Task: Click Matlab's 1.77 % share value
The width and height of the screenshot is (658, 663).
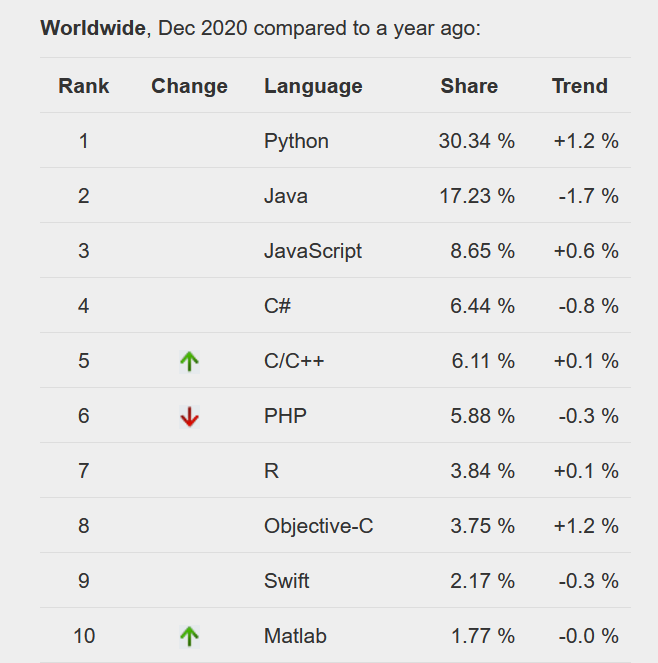Action: pyautogui.click(x=482, y=636)
